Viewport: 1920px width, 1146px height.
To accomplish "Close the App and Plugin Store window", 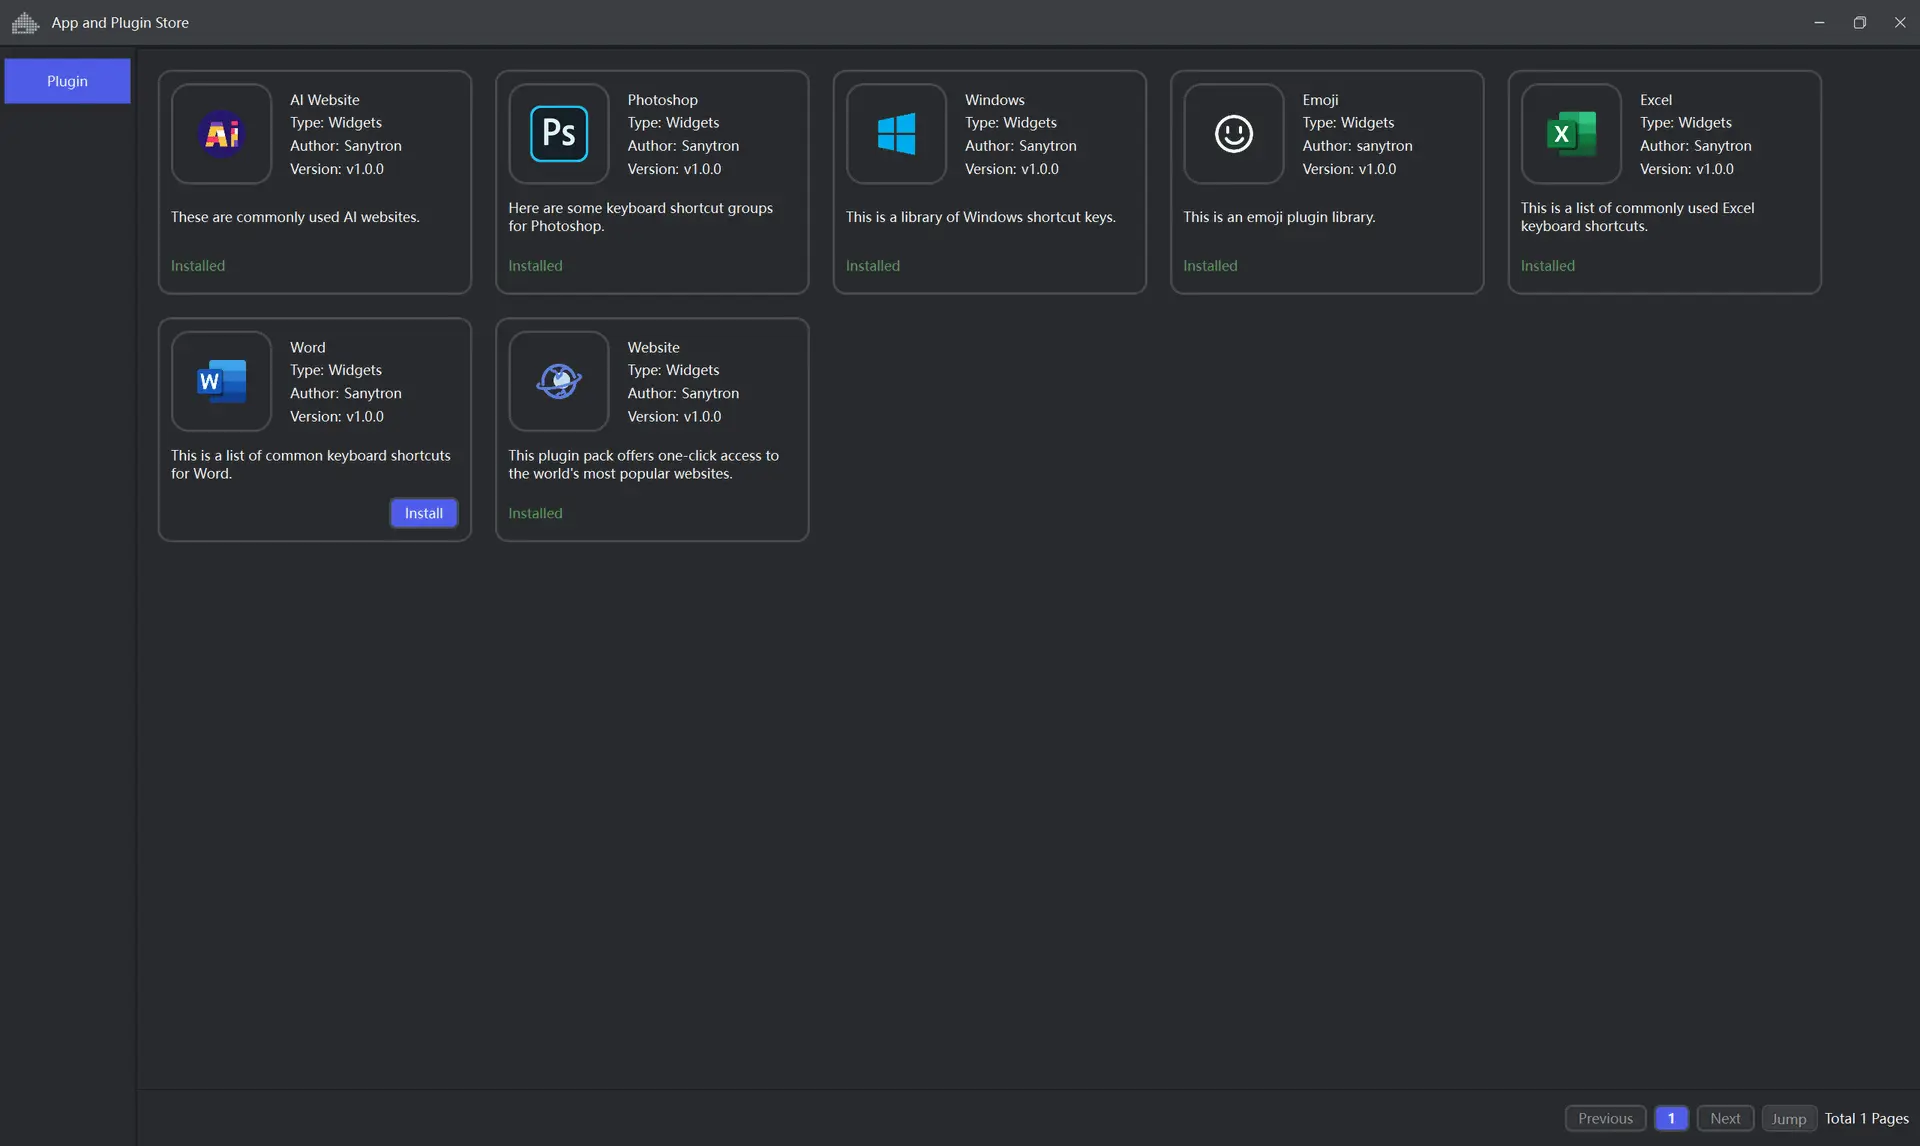I will (1900, 22).
